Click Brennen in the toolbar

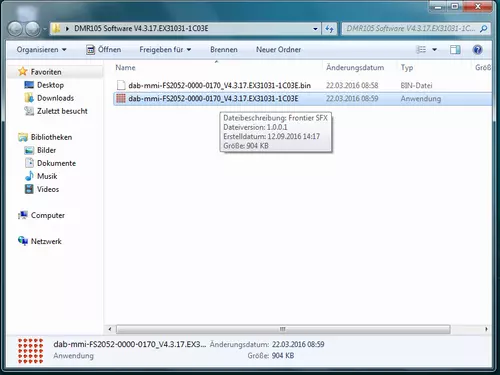point(224,50)
